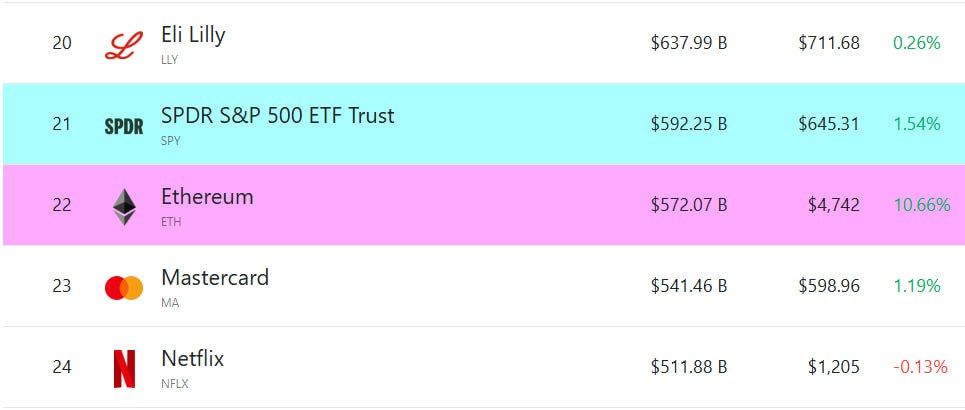Click Ethereum's 10.66% daily change
Viewport: 965px width, 410px height.
pos(922,205)
